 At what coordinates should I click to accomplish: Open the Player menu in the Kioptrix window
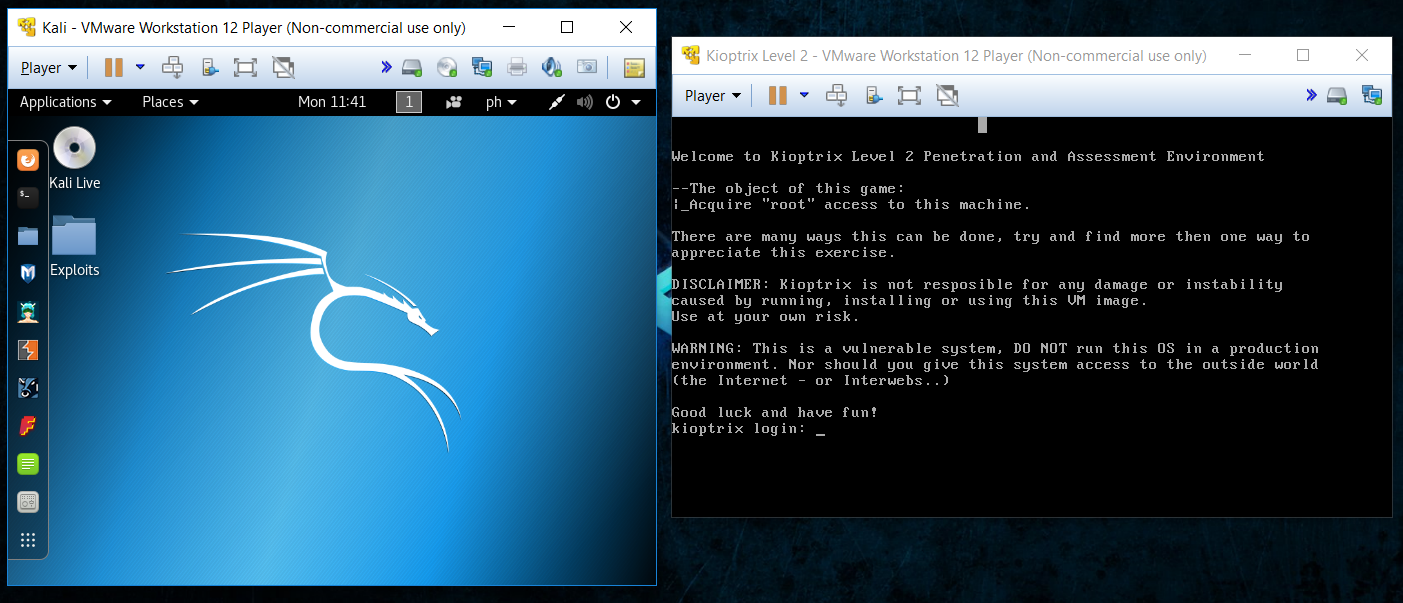click(x=712, y=95)
